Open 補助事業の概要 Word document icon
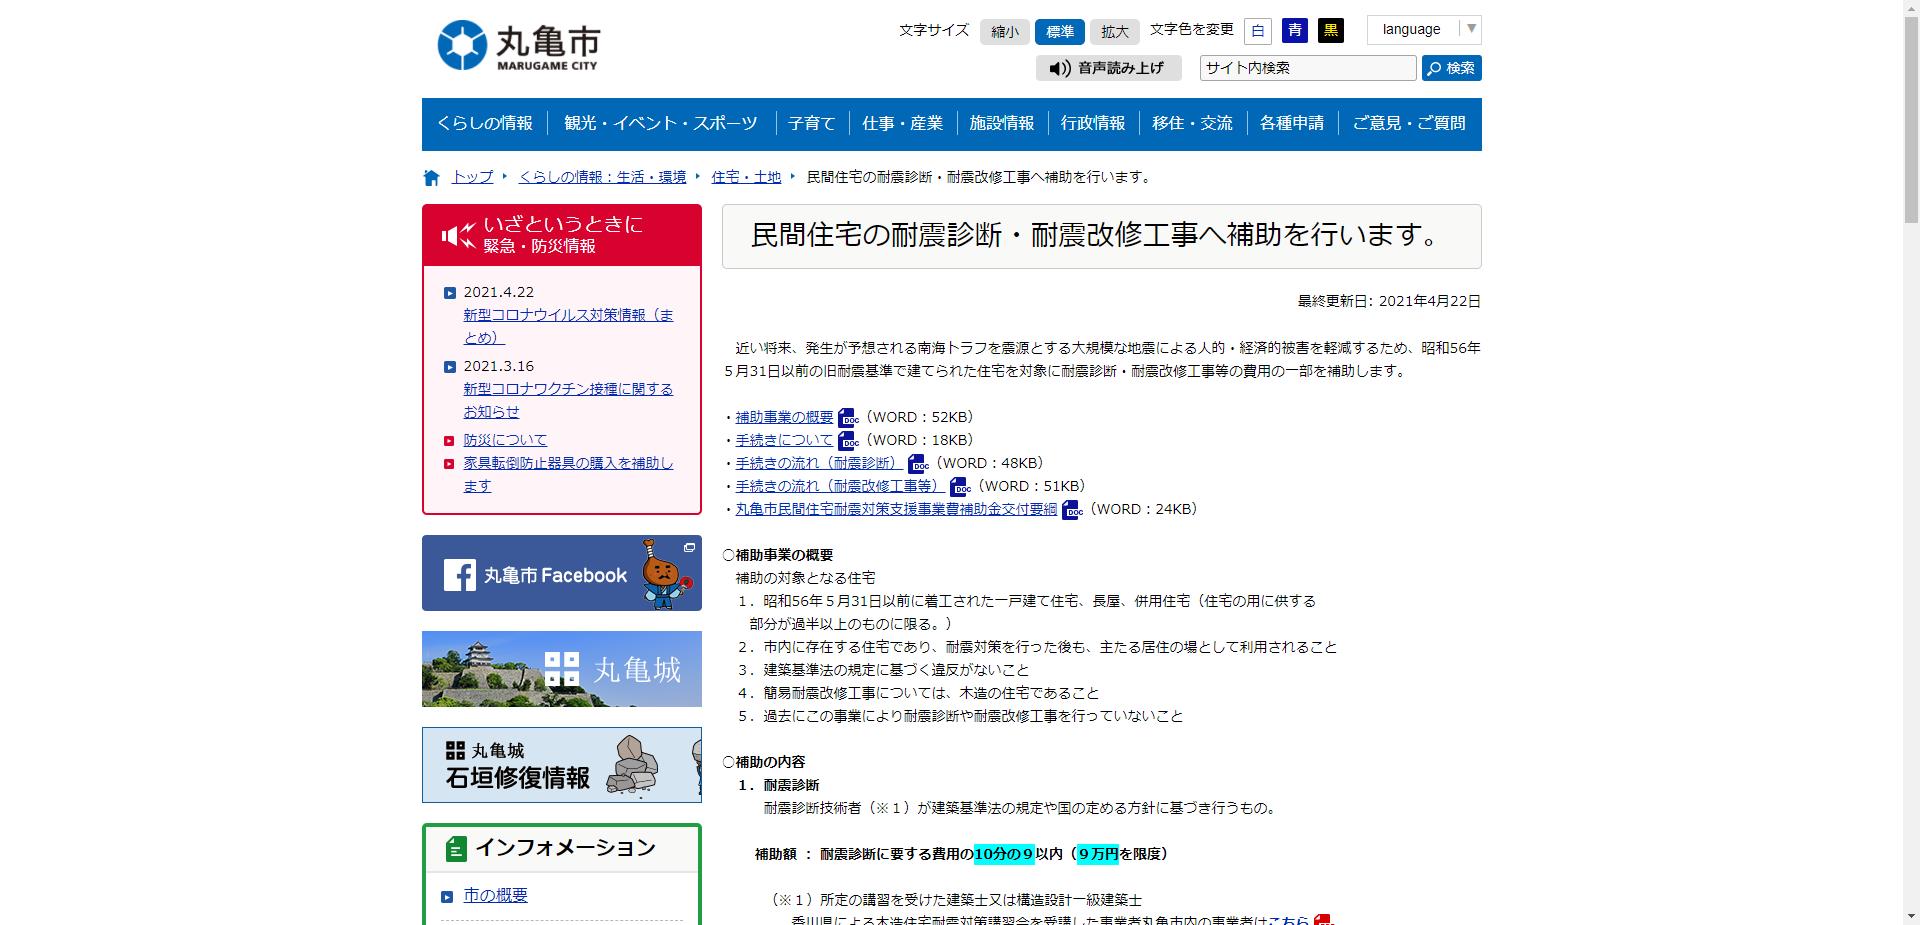The width and height of the screenshot is (1920, 925). (x=848, y=418)
